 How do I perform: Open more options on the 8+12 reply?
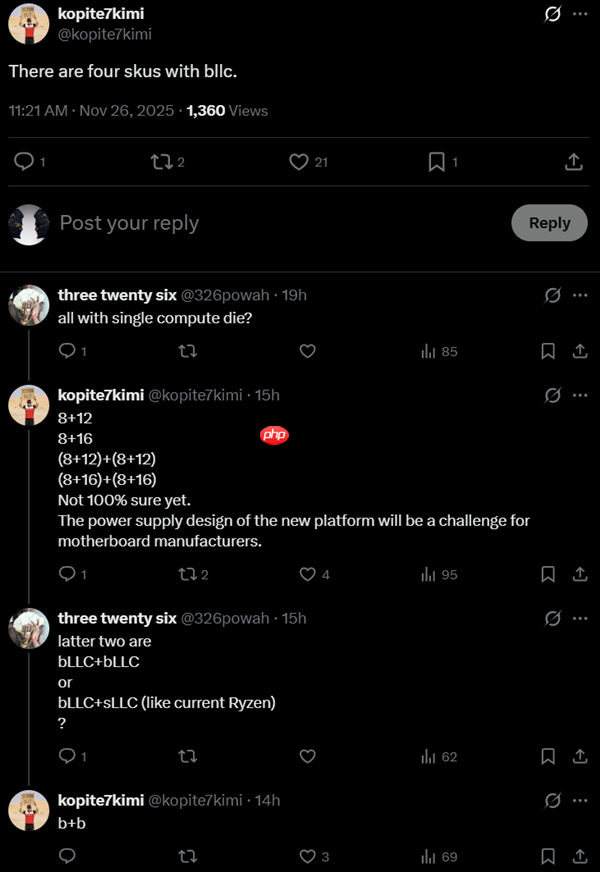click(x=580, y=395)
